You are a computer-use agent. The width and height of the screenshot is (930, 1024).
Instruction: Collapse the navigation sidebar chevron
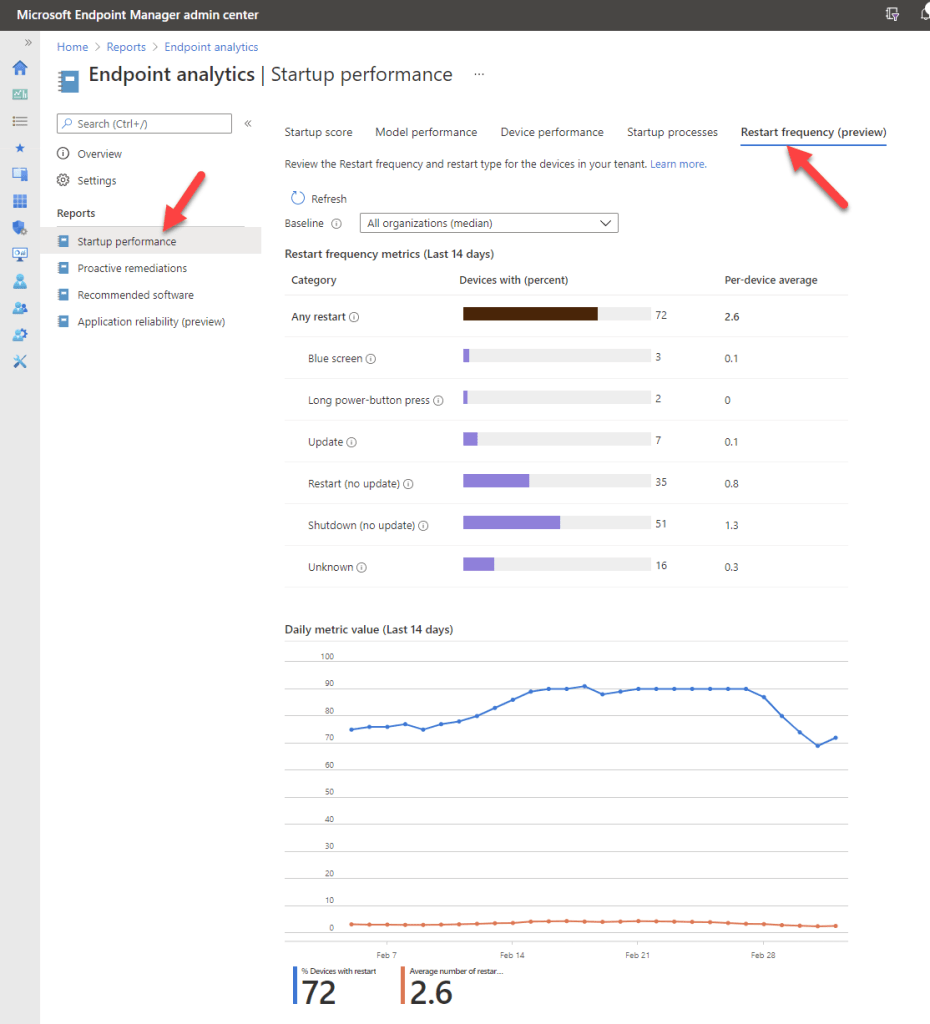tap(28, 43)
